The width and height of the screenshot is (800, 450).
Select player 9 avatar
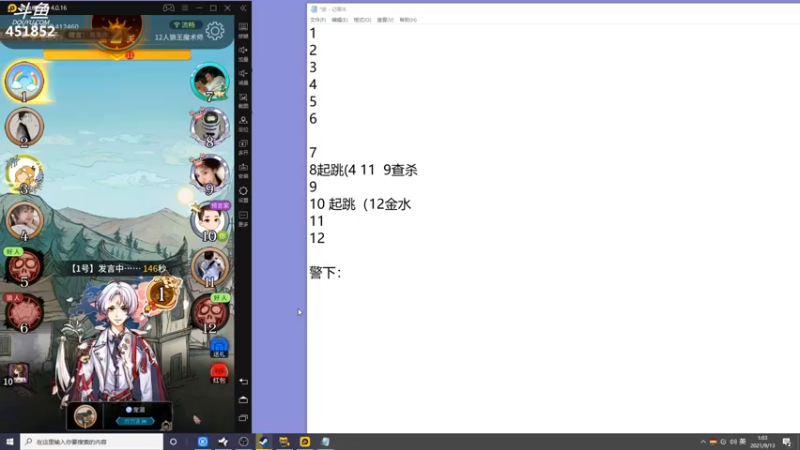pyautogui.click(x=209, y=174)
